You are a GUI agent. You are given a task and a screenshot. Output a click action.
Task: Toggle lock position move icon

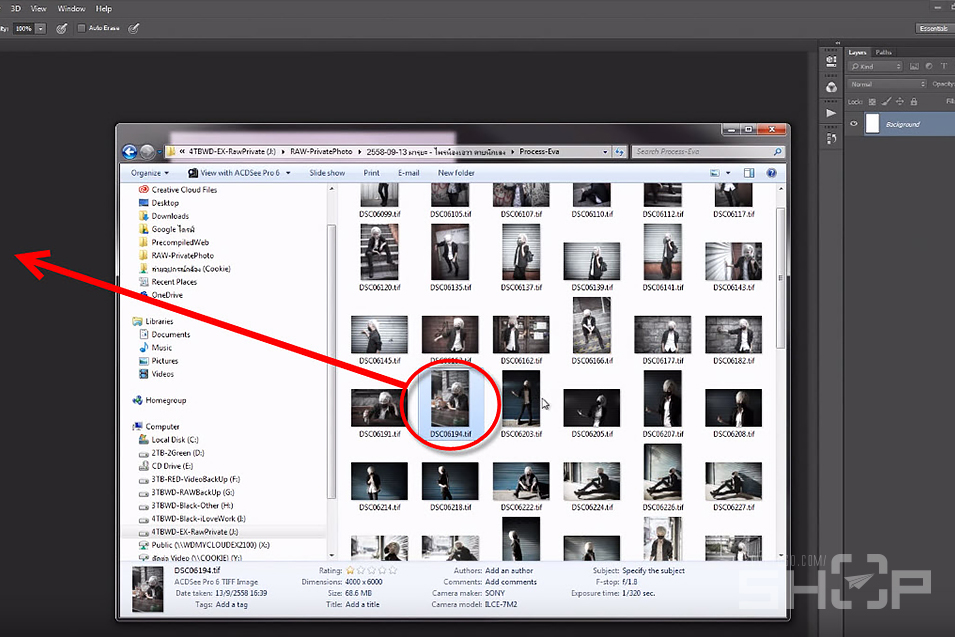point(900,102)
